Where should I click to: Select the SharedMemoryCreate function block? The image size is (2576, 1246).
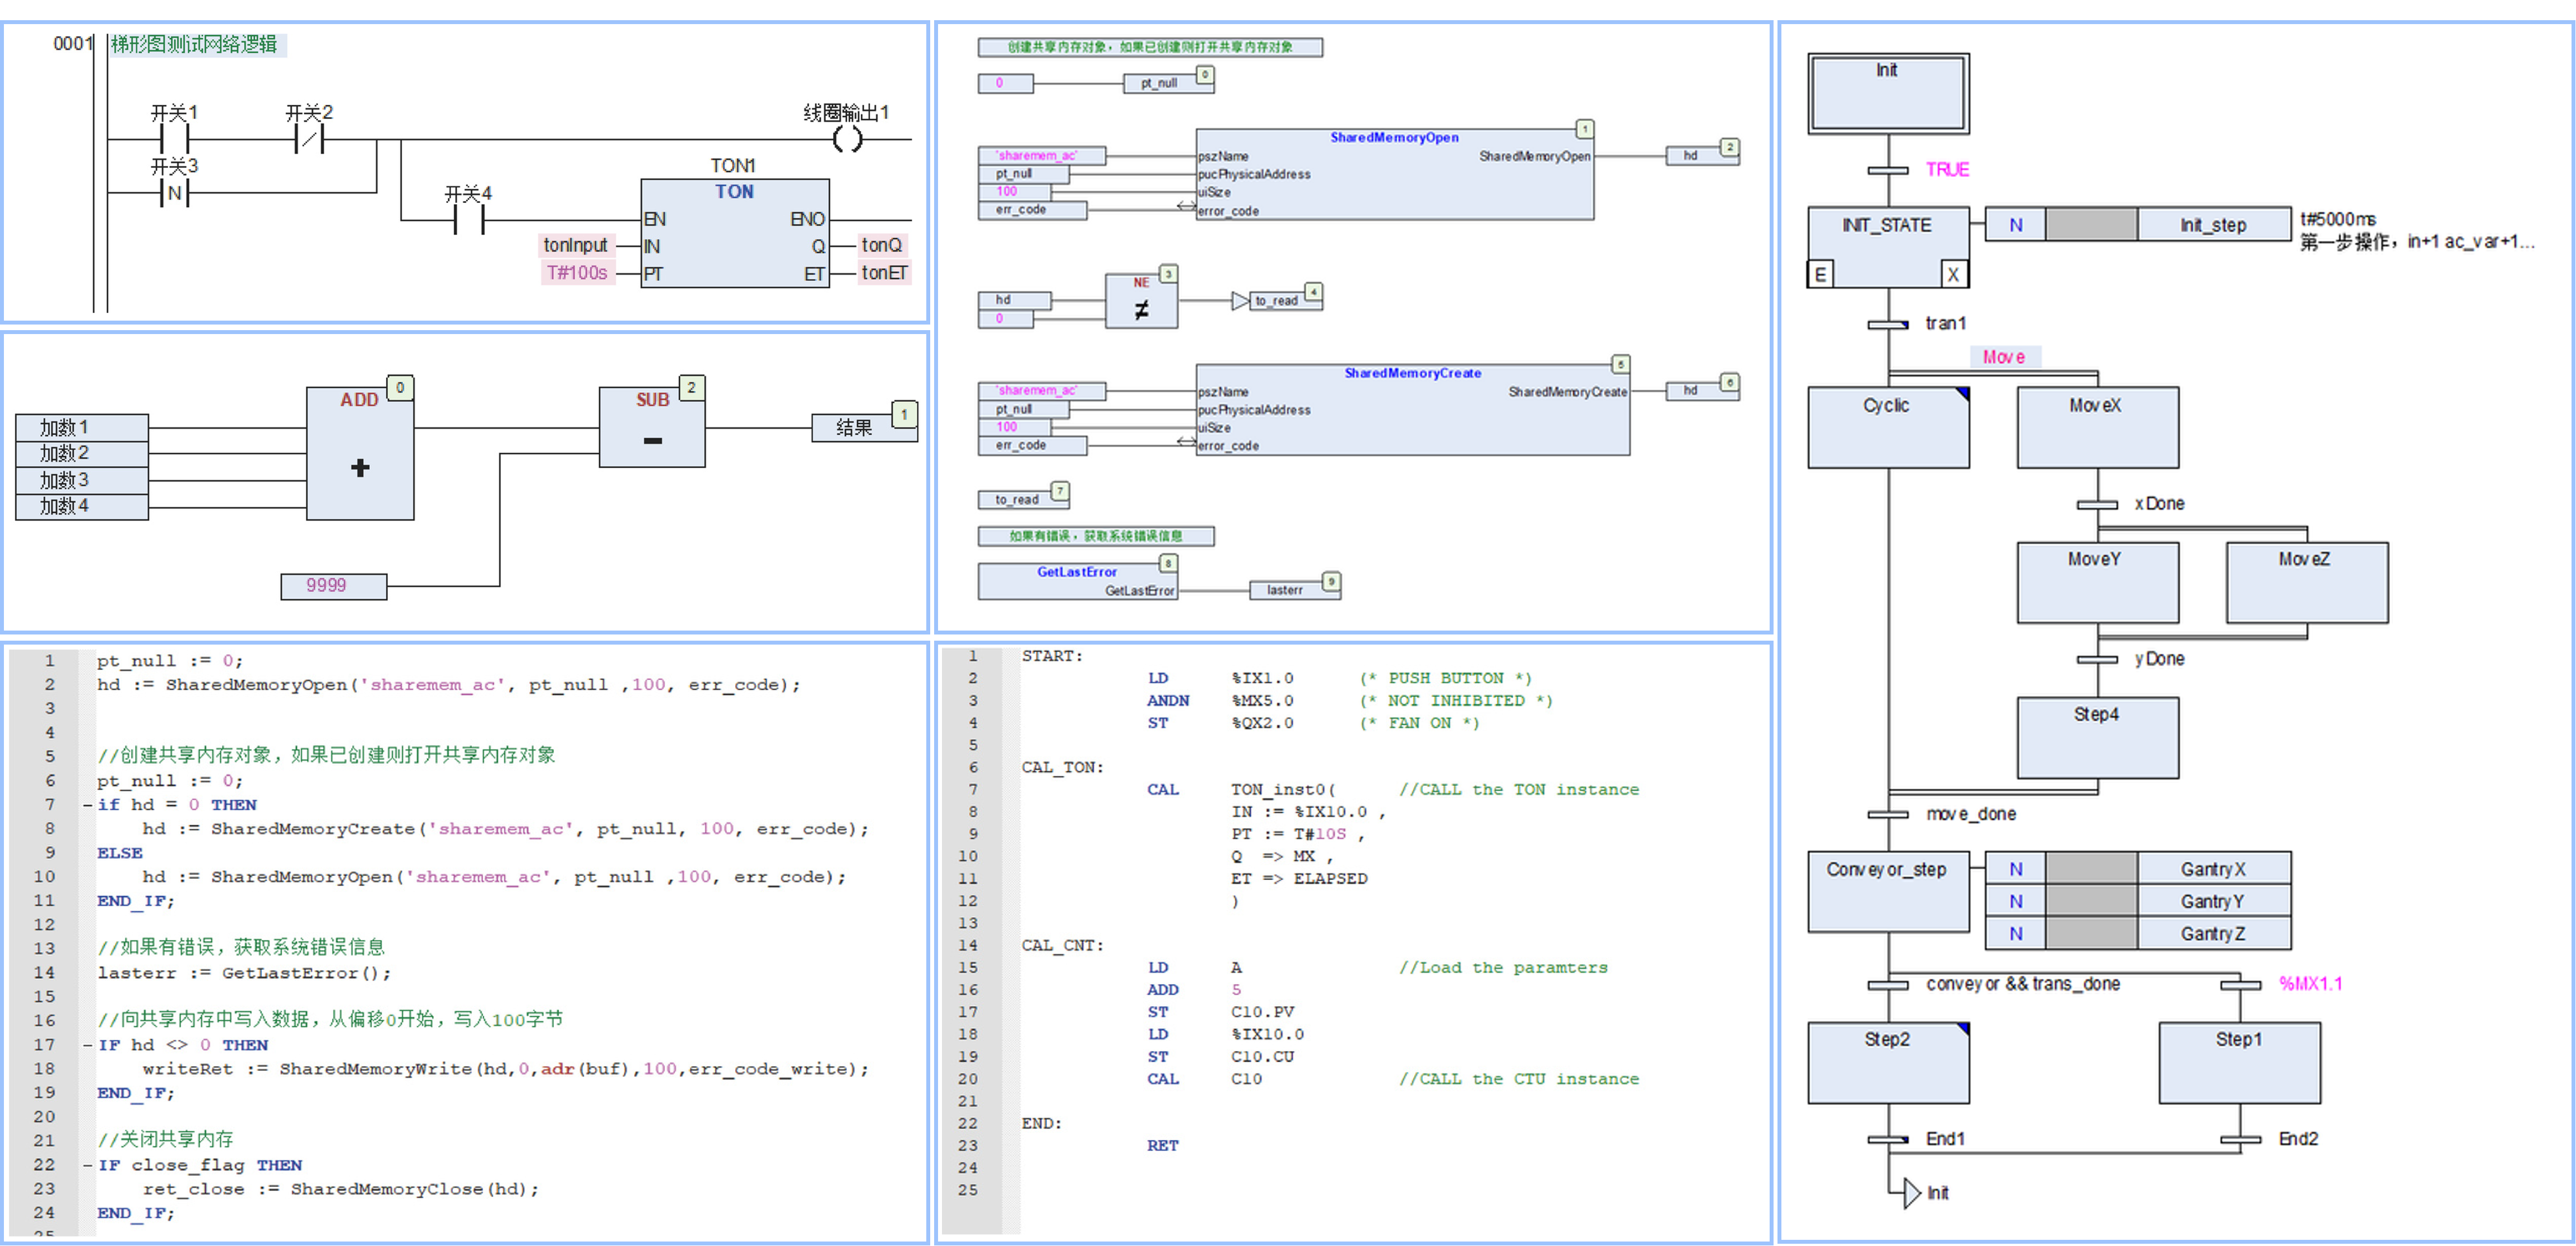[x=1413, y=410]
